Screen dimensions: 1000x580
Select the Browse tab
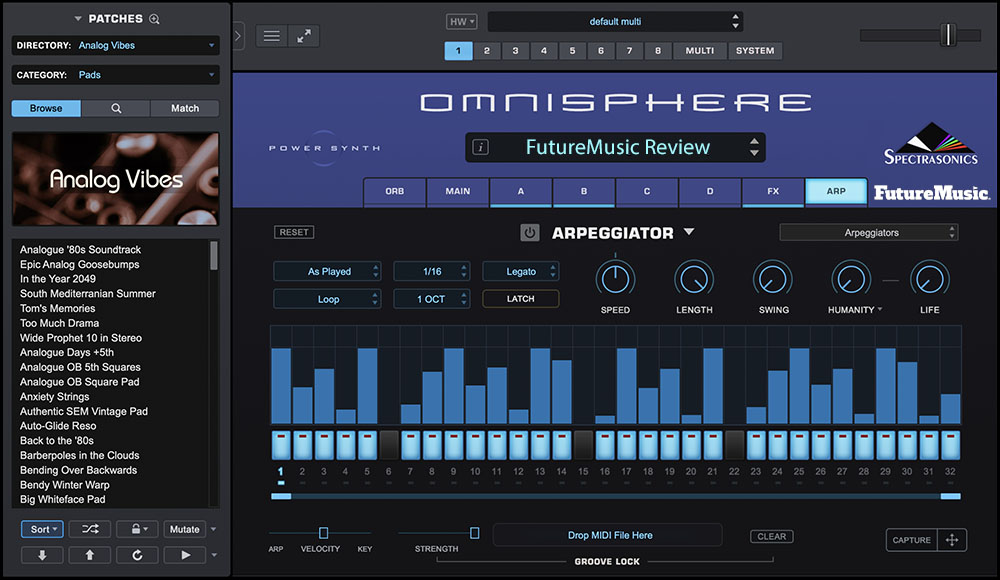pos(46,108)
